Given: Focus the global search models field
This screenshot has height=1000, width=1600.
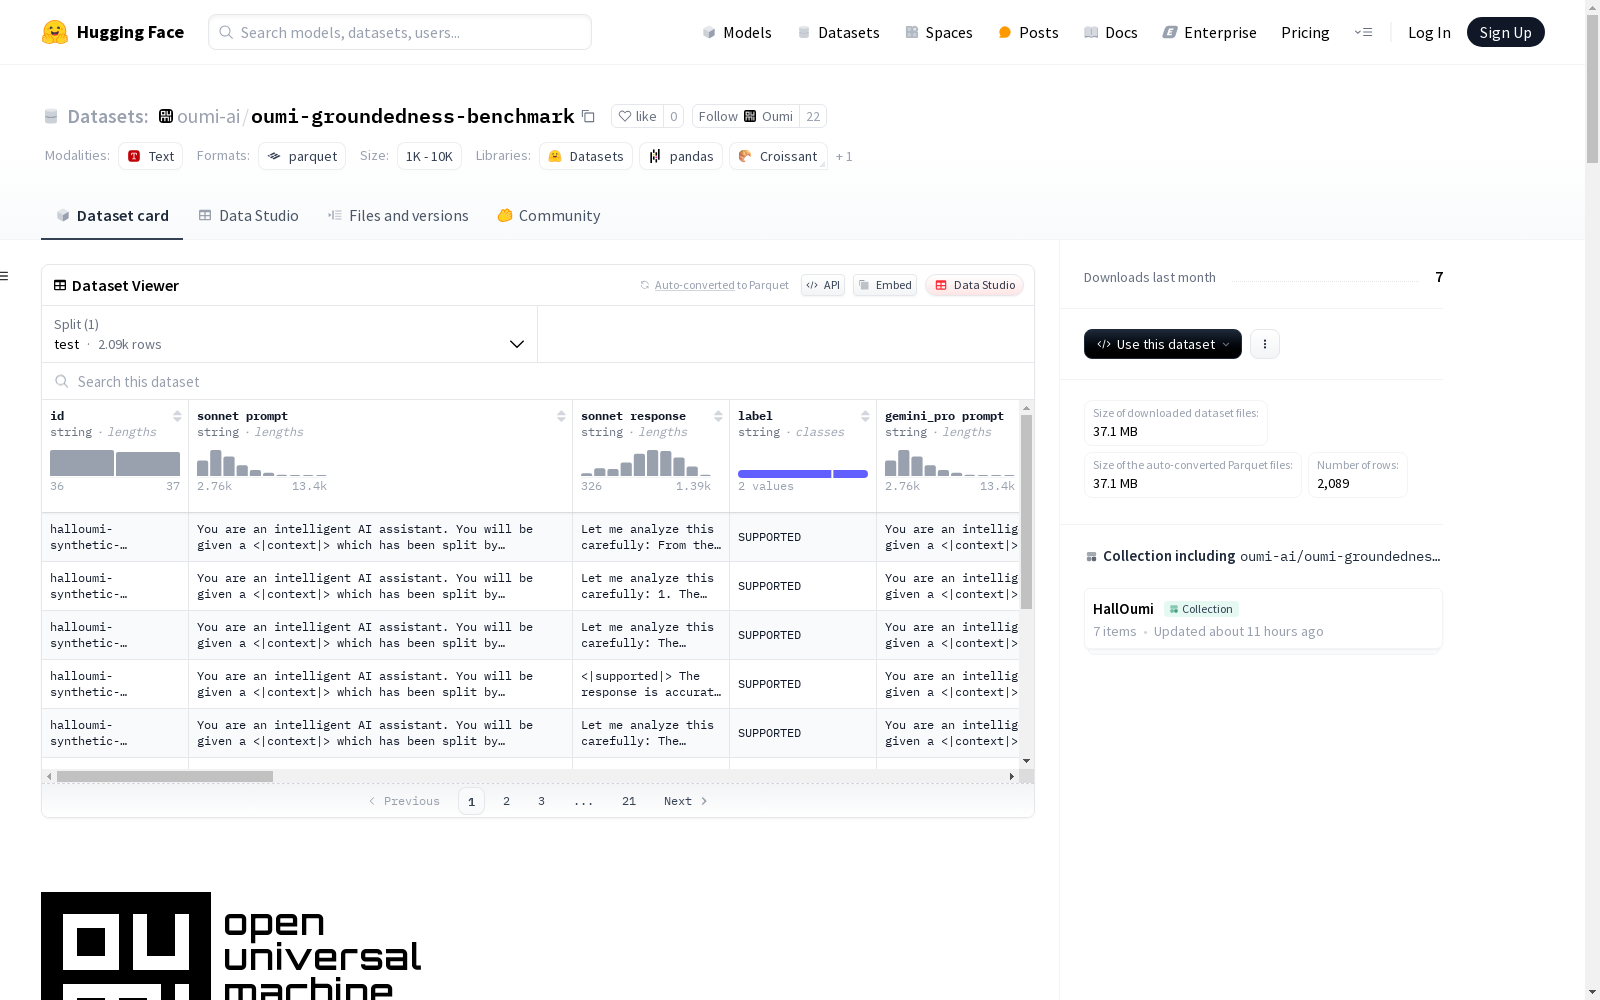Looking at the screenshot, I should tap(400, 32).
